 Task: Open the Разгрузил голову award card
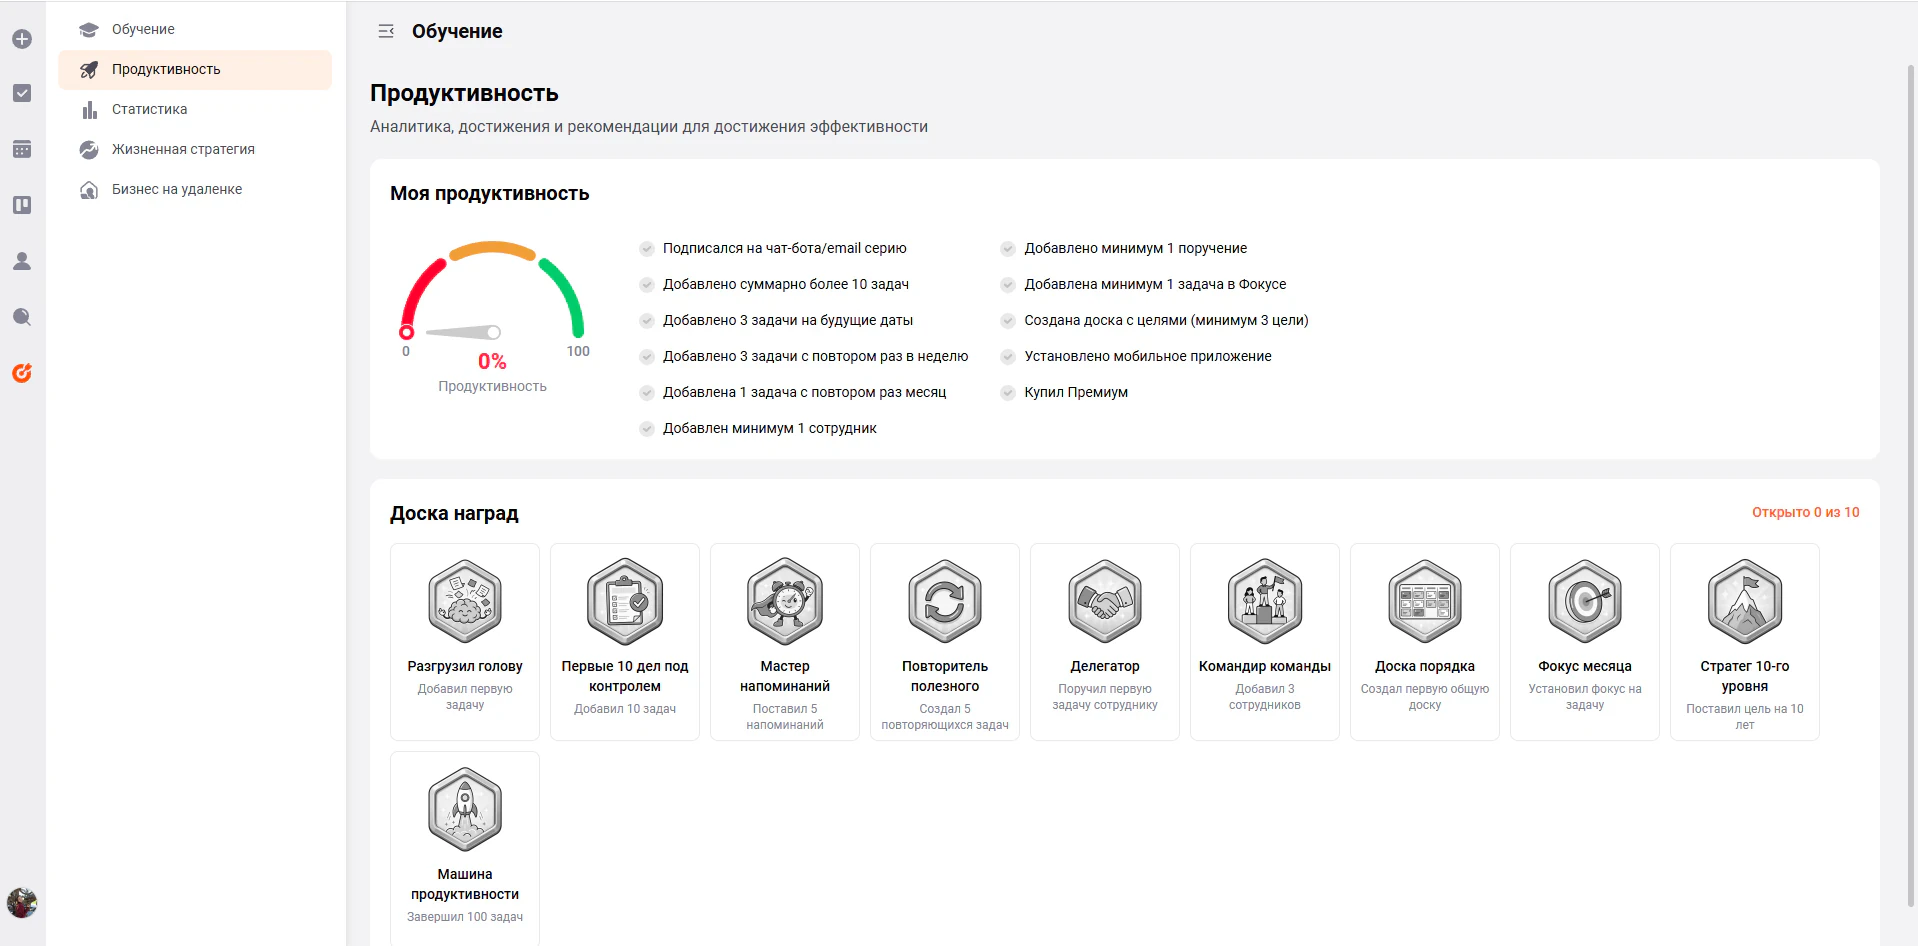pos(465,642)
